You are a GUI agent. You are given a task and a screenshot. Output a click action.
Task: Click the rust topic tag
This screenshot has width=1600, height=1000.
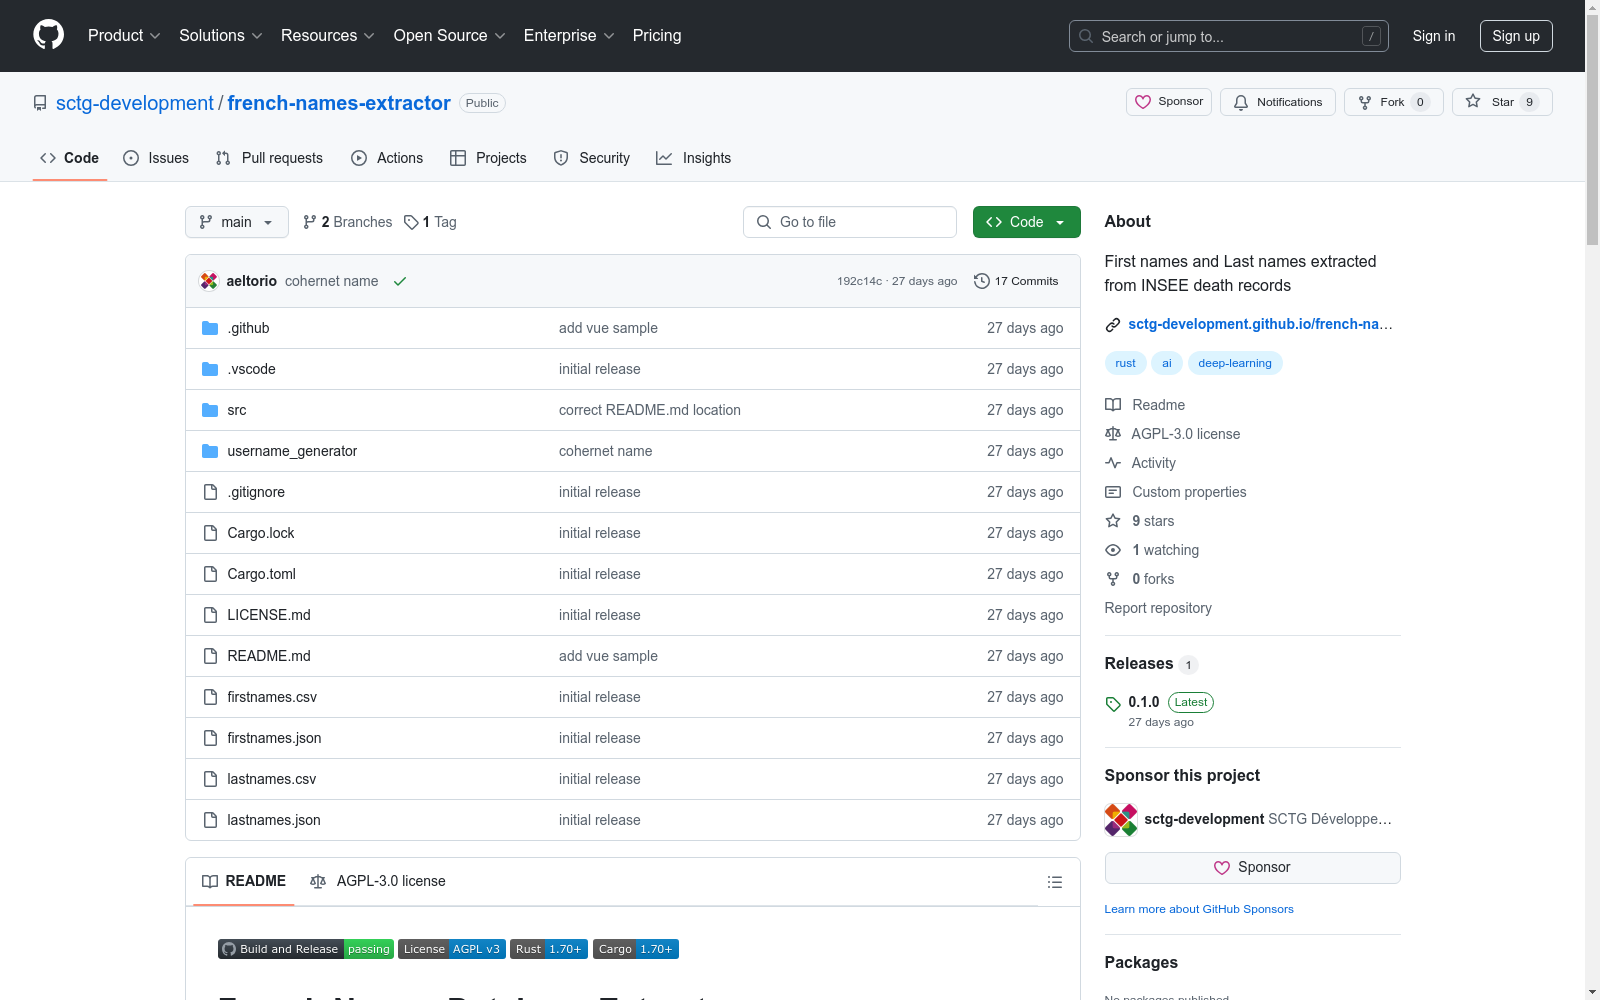1126,363
